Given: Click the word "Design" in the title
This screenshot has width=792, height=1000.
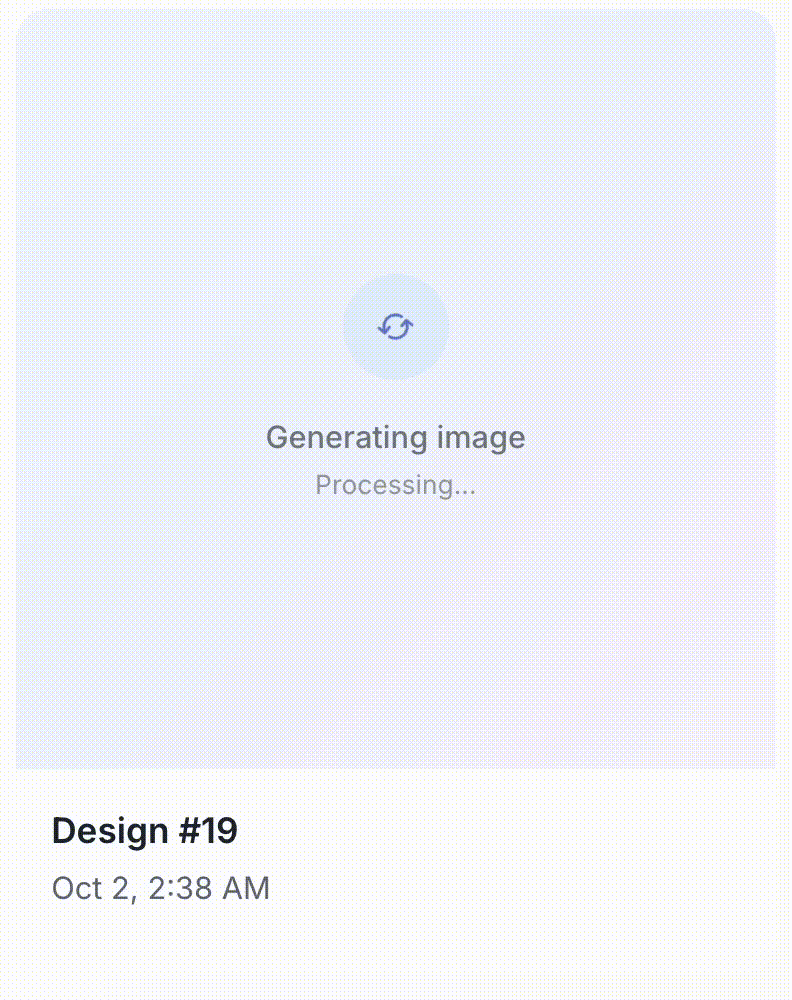Looking at the screenshot, I should click(x=110, y=831).
